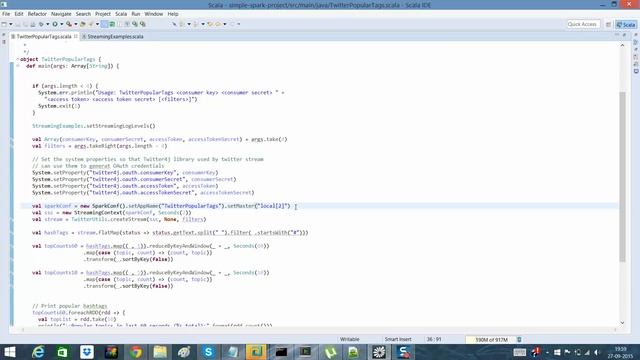The height and width of the screenshot is (360, 640).
Task: Open the Run menu
Action: point(136,14)
